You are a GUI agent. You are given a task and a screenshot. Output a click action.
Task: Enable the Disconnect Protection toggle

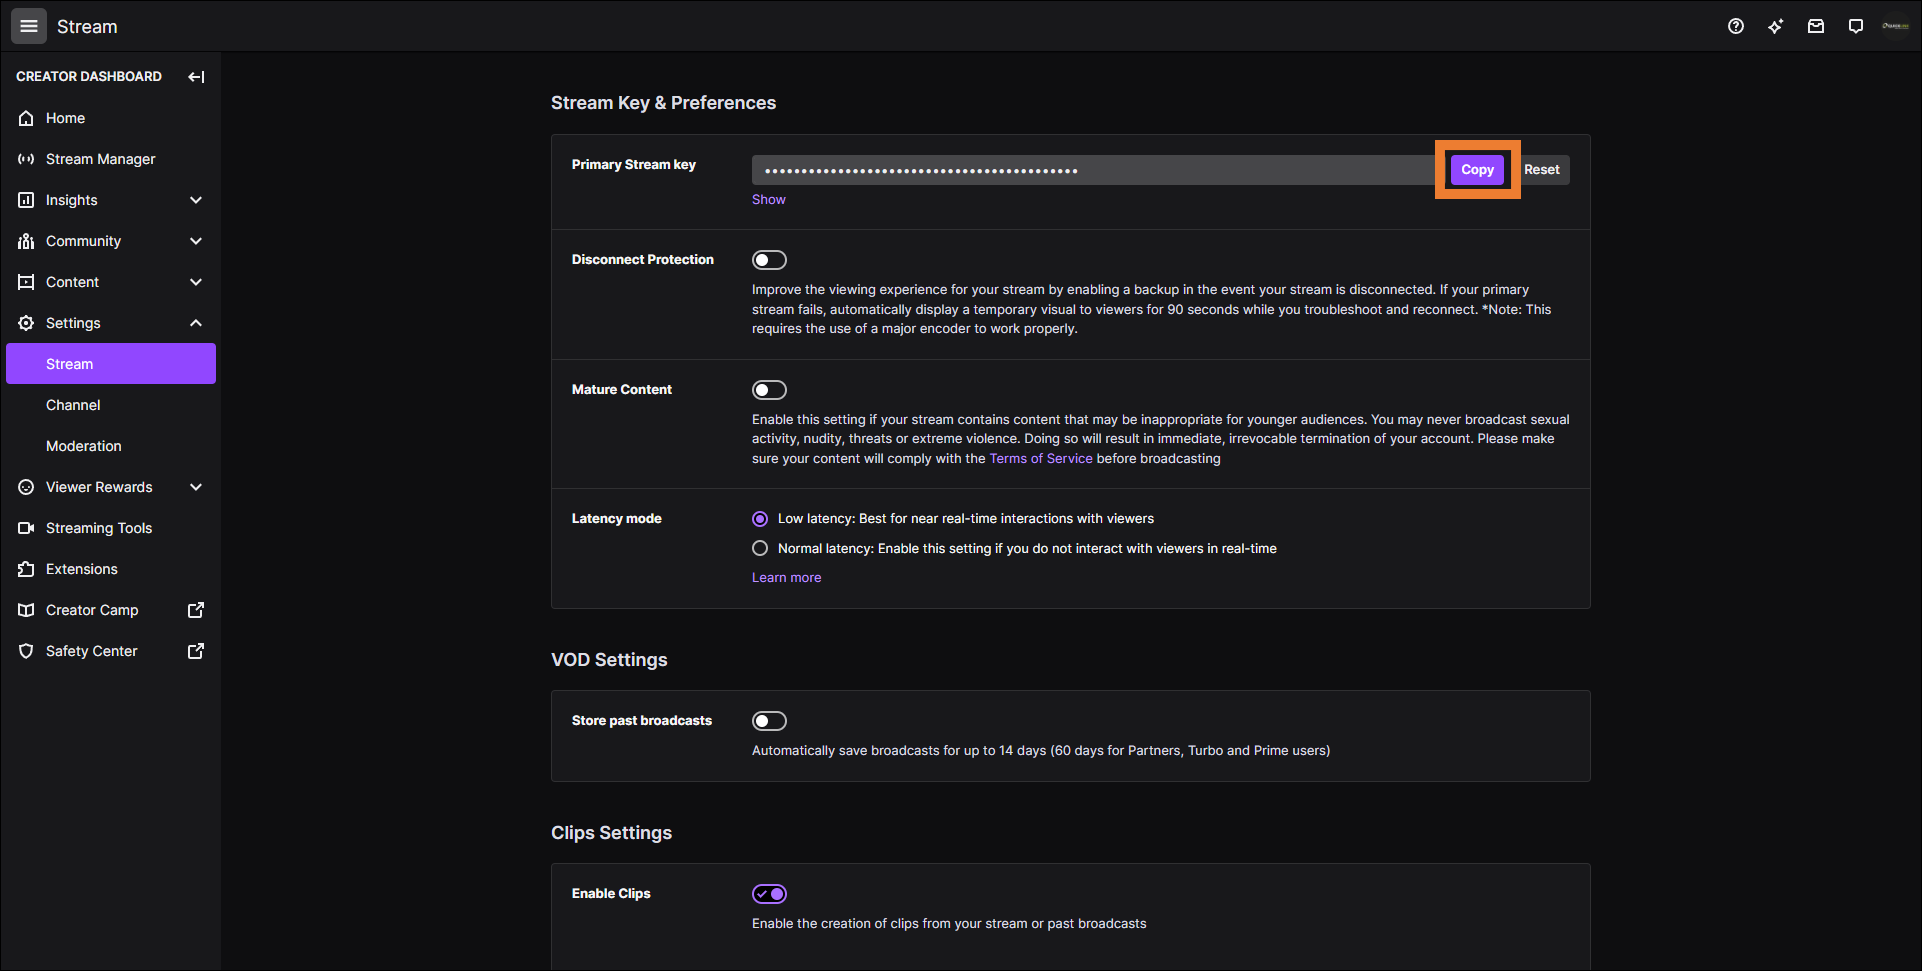point(769,260)
